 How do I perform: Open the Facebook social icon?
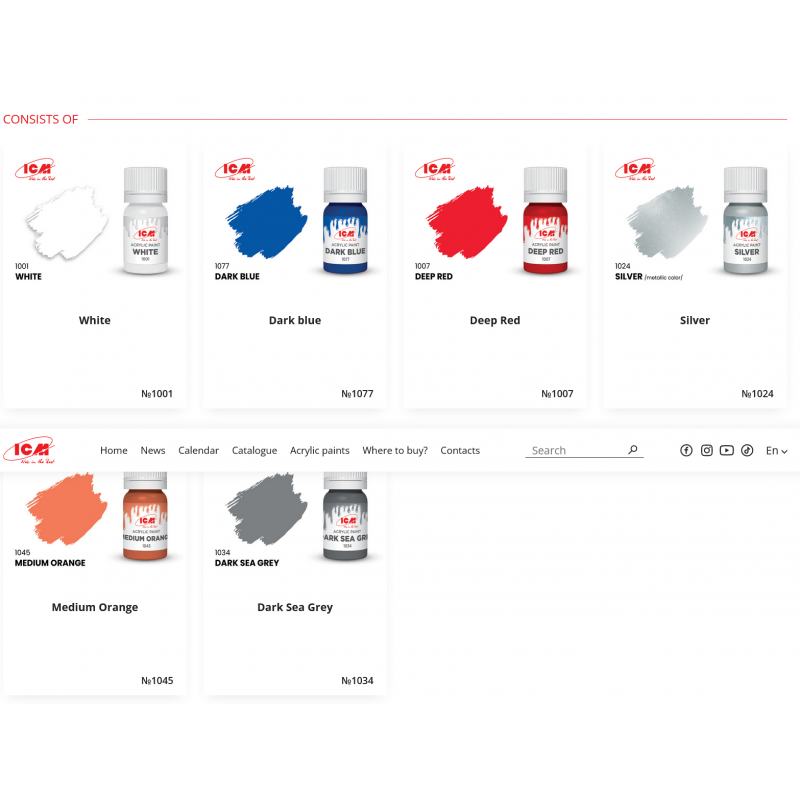pyautogui.click(x=686, y=450)
